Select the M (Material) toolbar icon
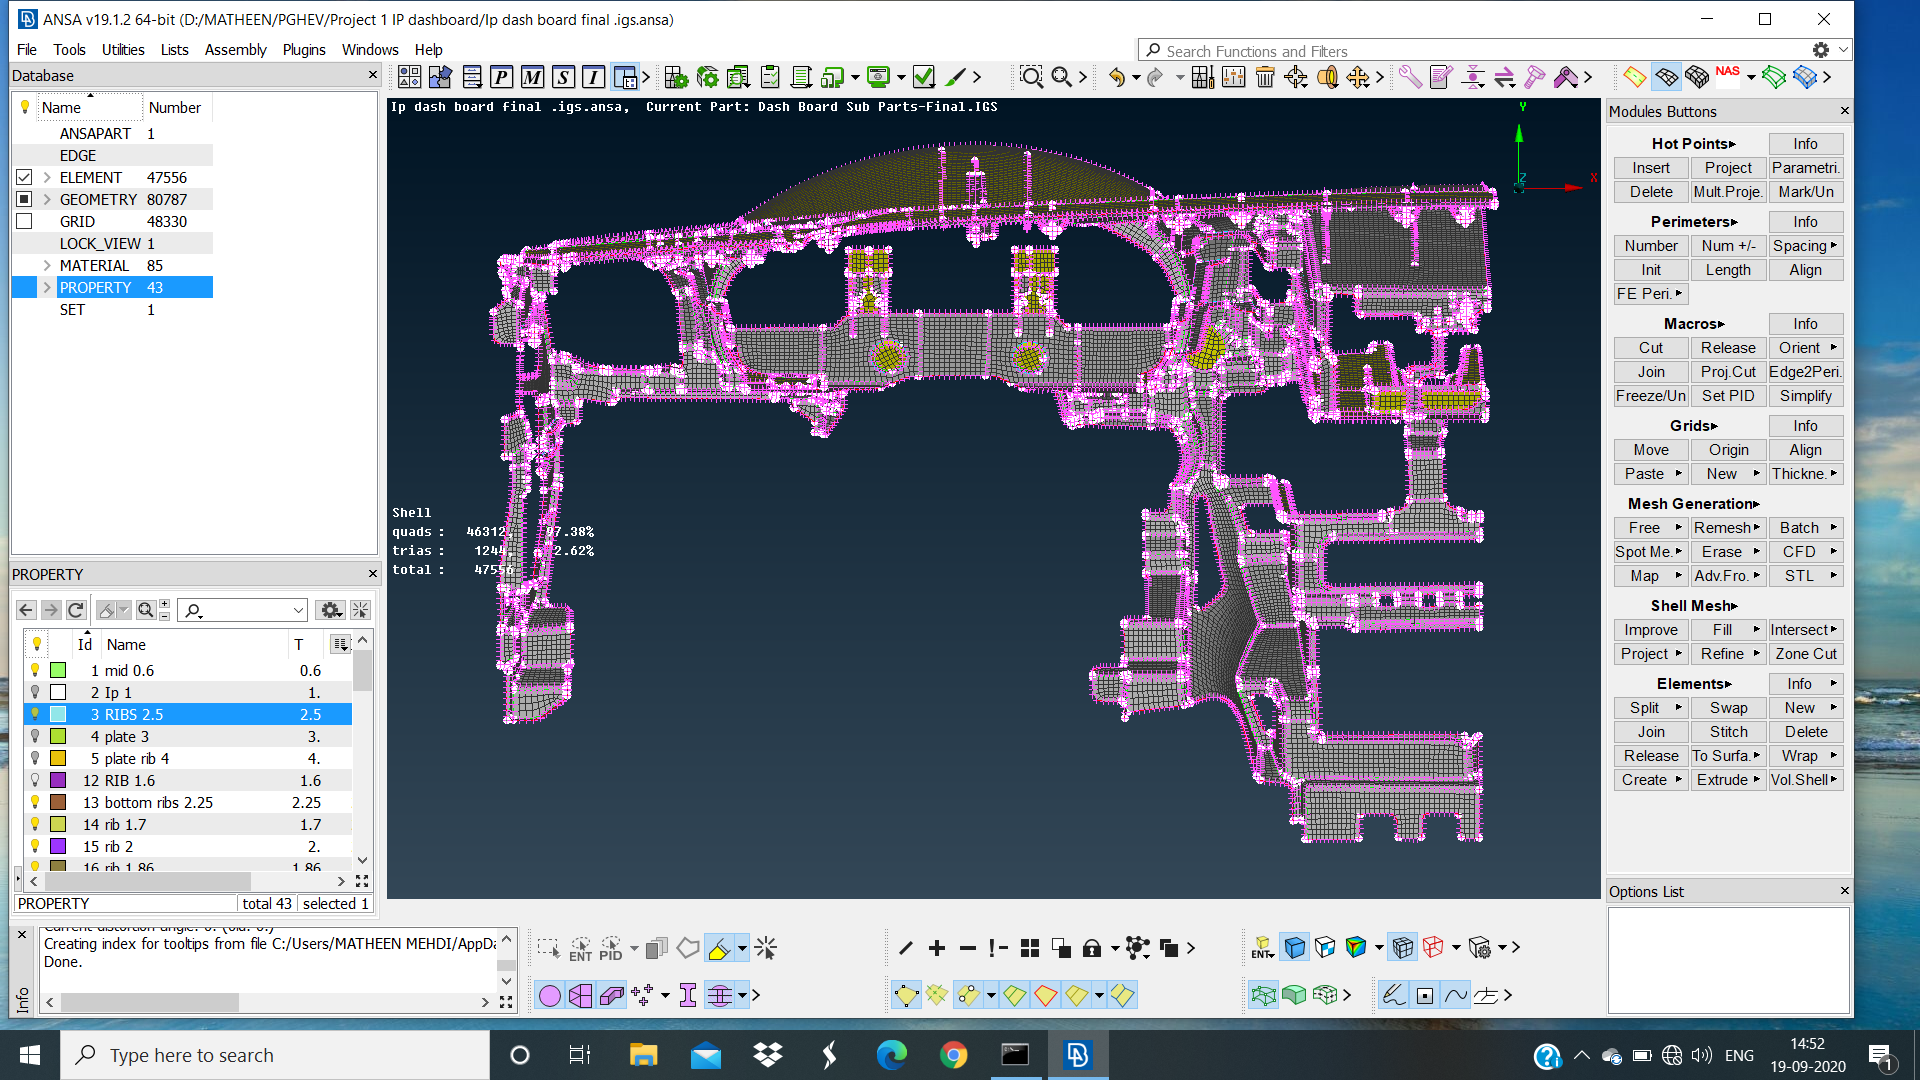 coord(530,77)
